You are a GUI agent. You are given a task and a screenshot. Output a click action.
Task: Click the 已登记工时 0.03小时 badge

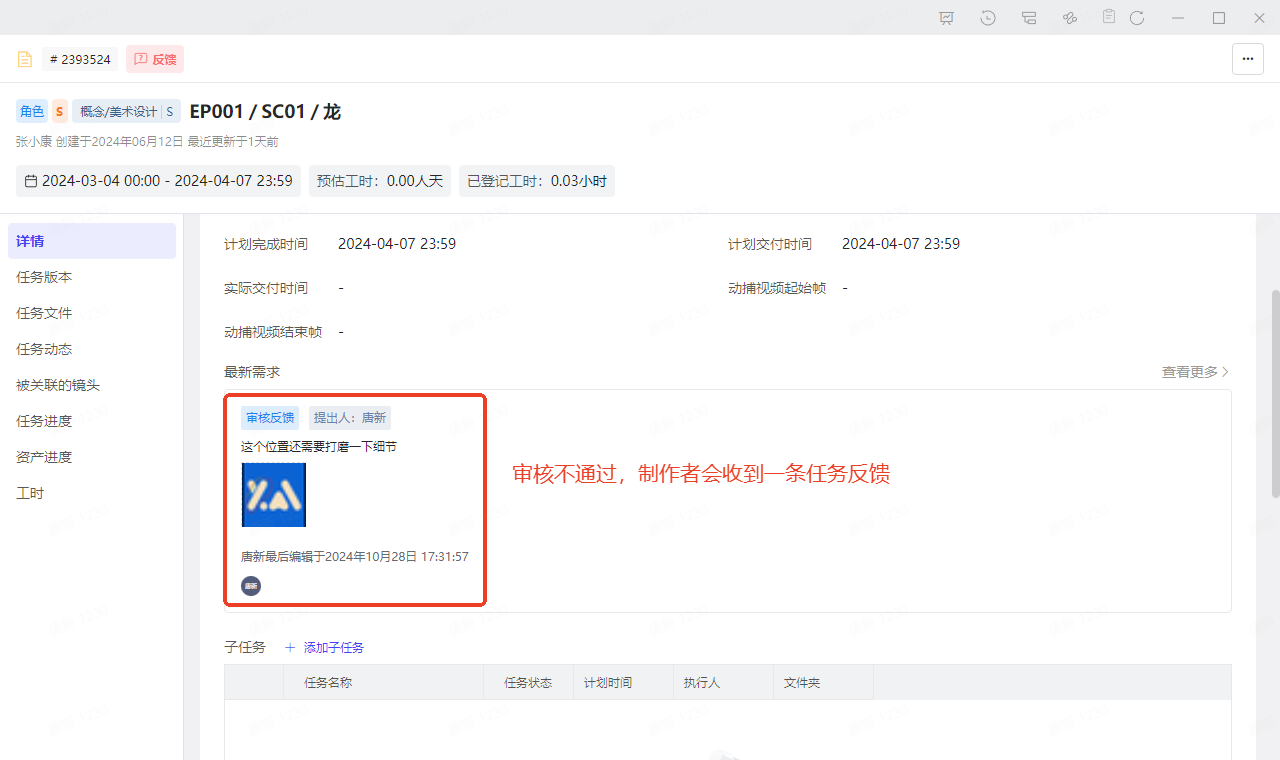(x=536, y=181)
